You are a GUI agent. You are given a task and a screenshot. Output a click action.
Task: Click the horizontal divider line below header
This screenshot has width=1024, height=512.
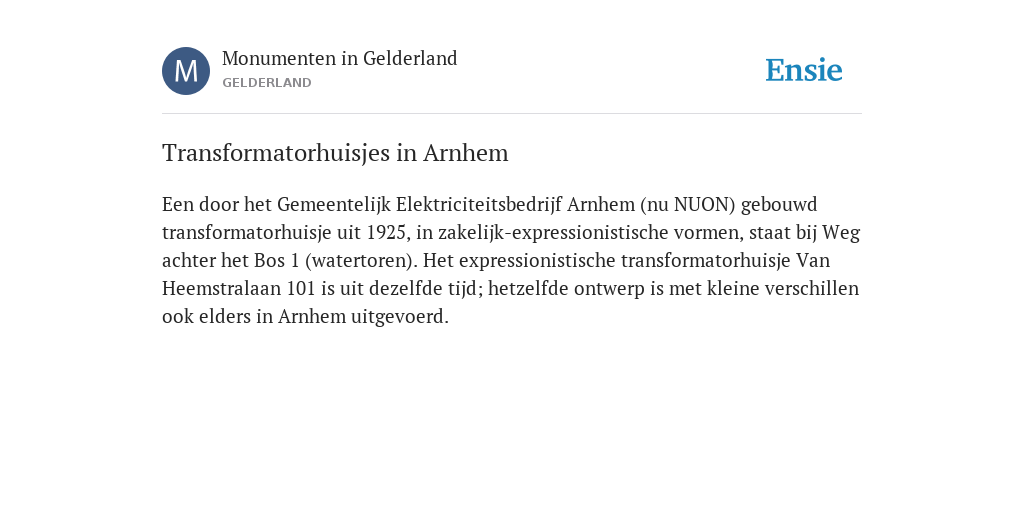(512, 114)
